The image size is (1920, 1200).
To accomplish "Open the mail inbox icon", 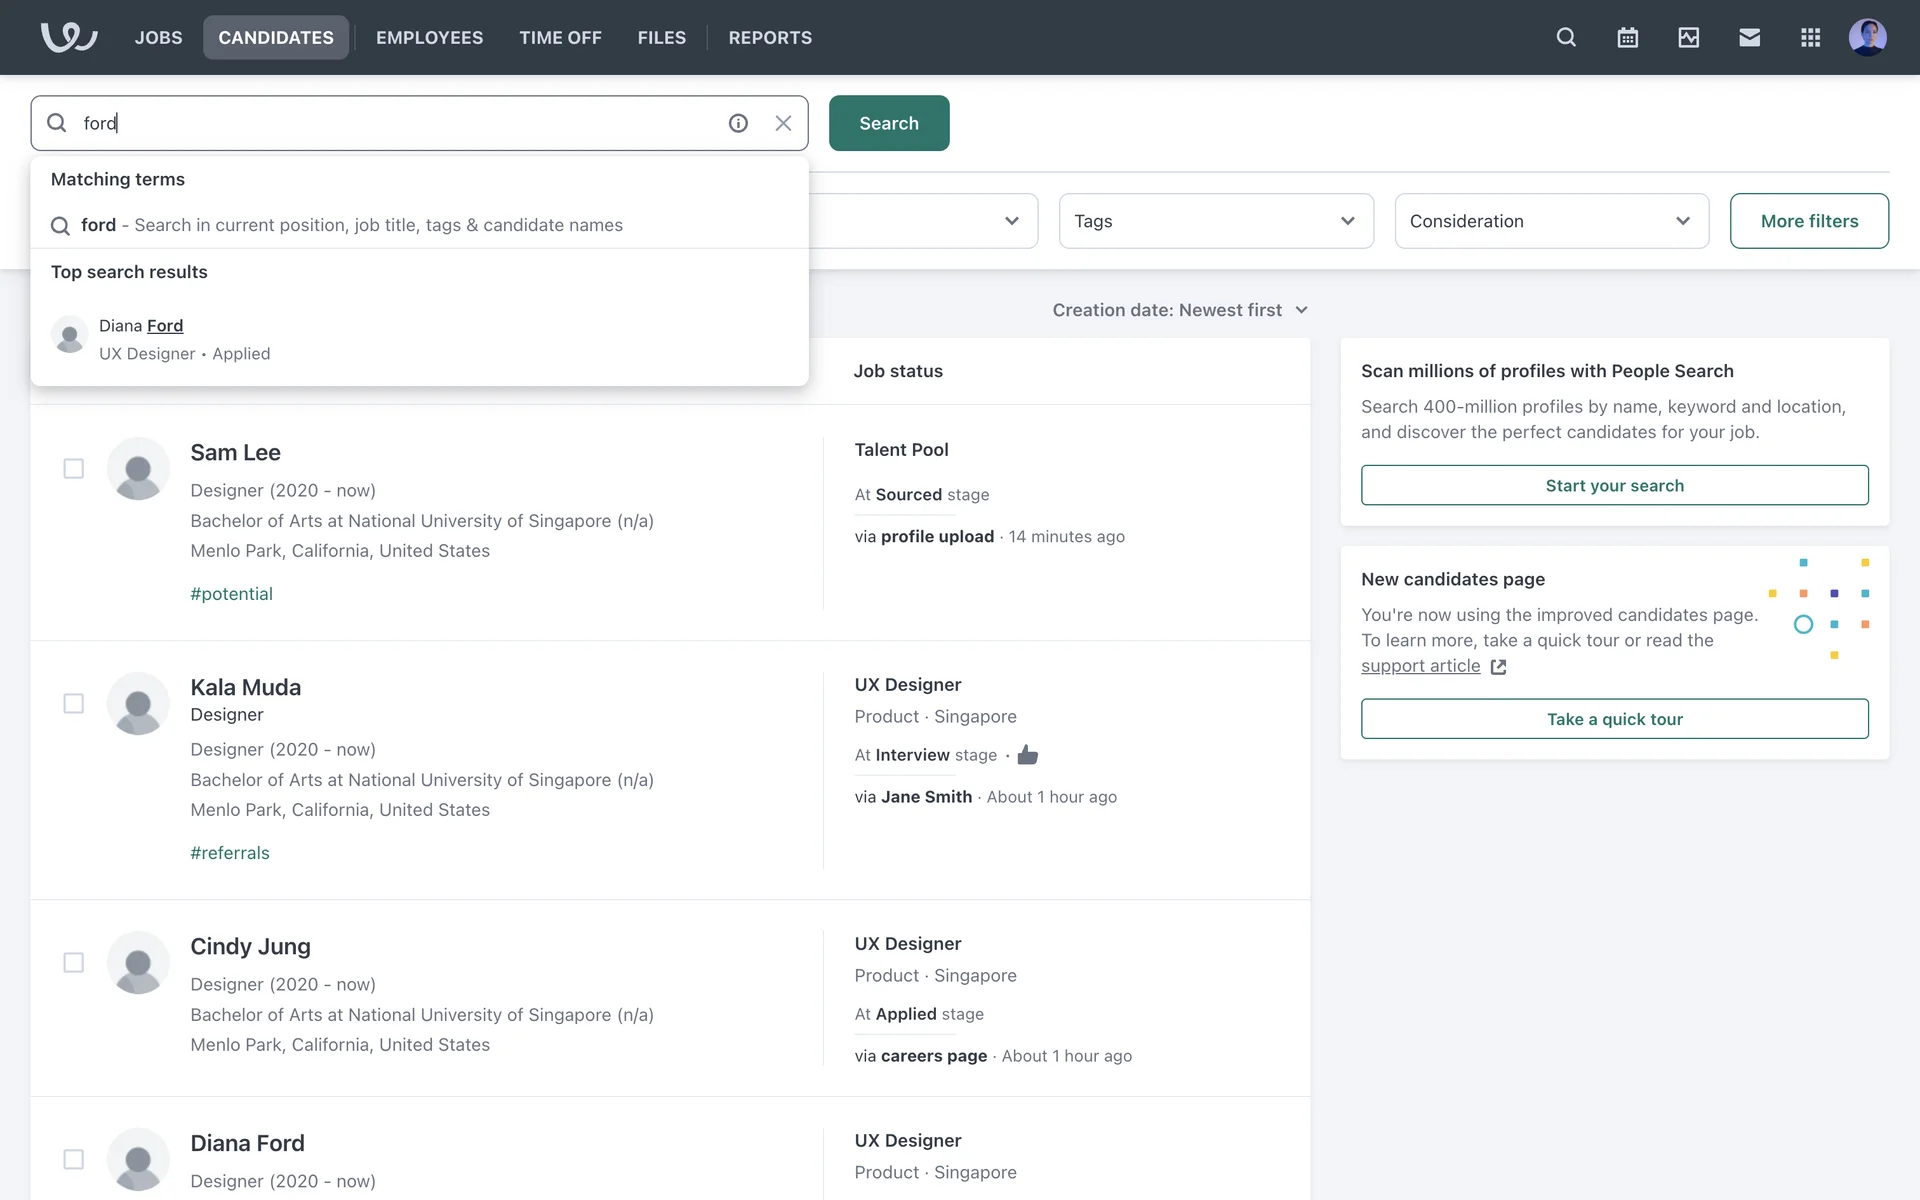I will 1749,37.
